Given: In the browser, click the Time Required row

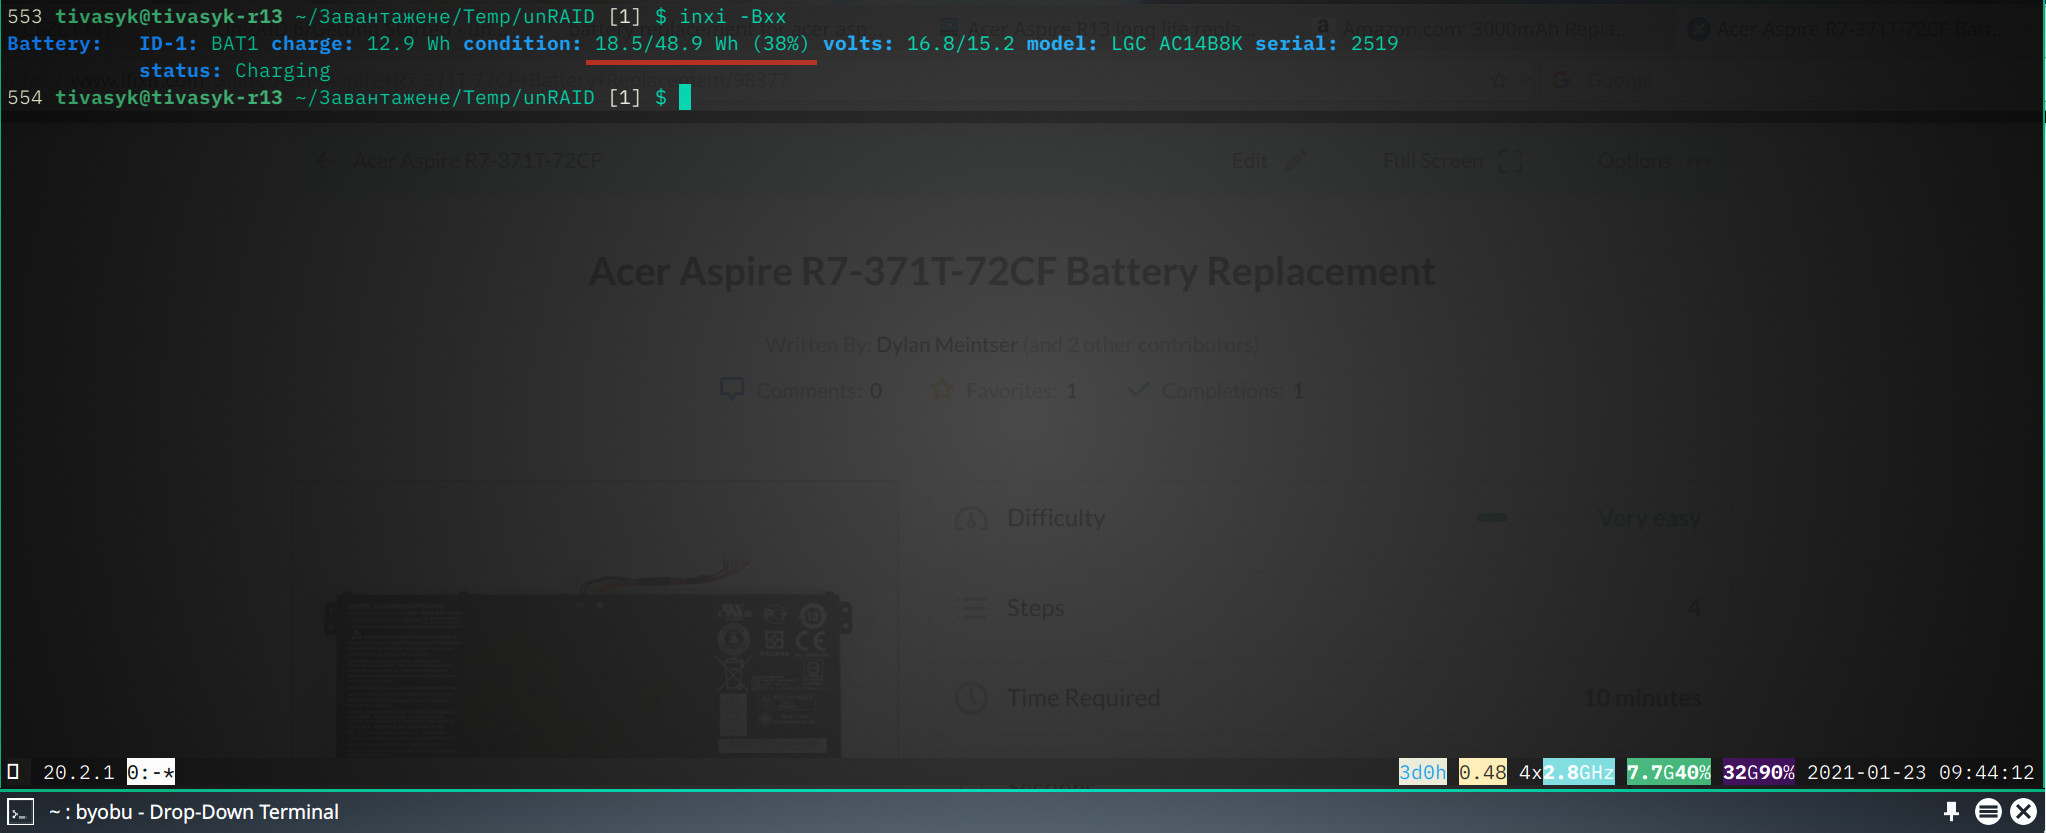Looking at the screenshot, I should click(1330, 698).
